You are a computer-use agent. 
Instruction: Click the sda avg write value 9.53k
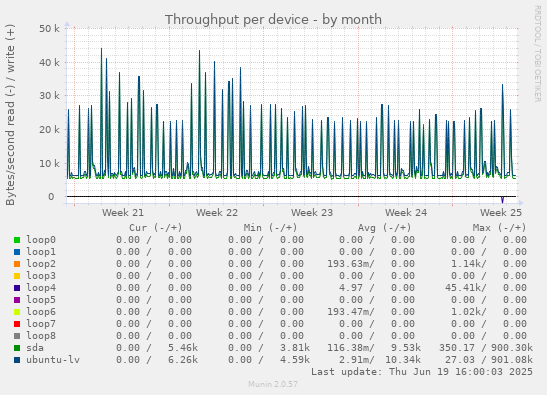(406, 348)
